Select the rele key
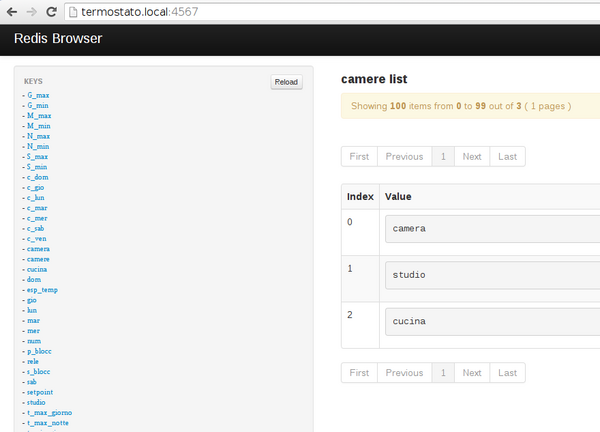The image size is (600, 432). point(34,361)
